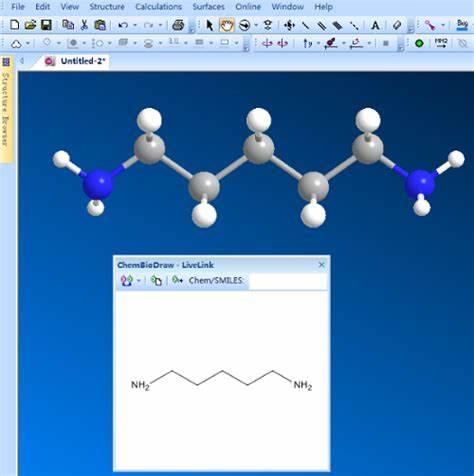Open the Surfaces menu
474x476 pixels.
pos(208,7)
